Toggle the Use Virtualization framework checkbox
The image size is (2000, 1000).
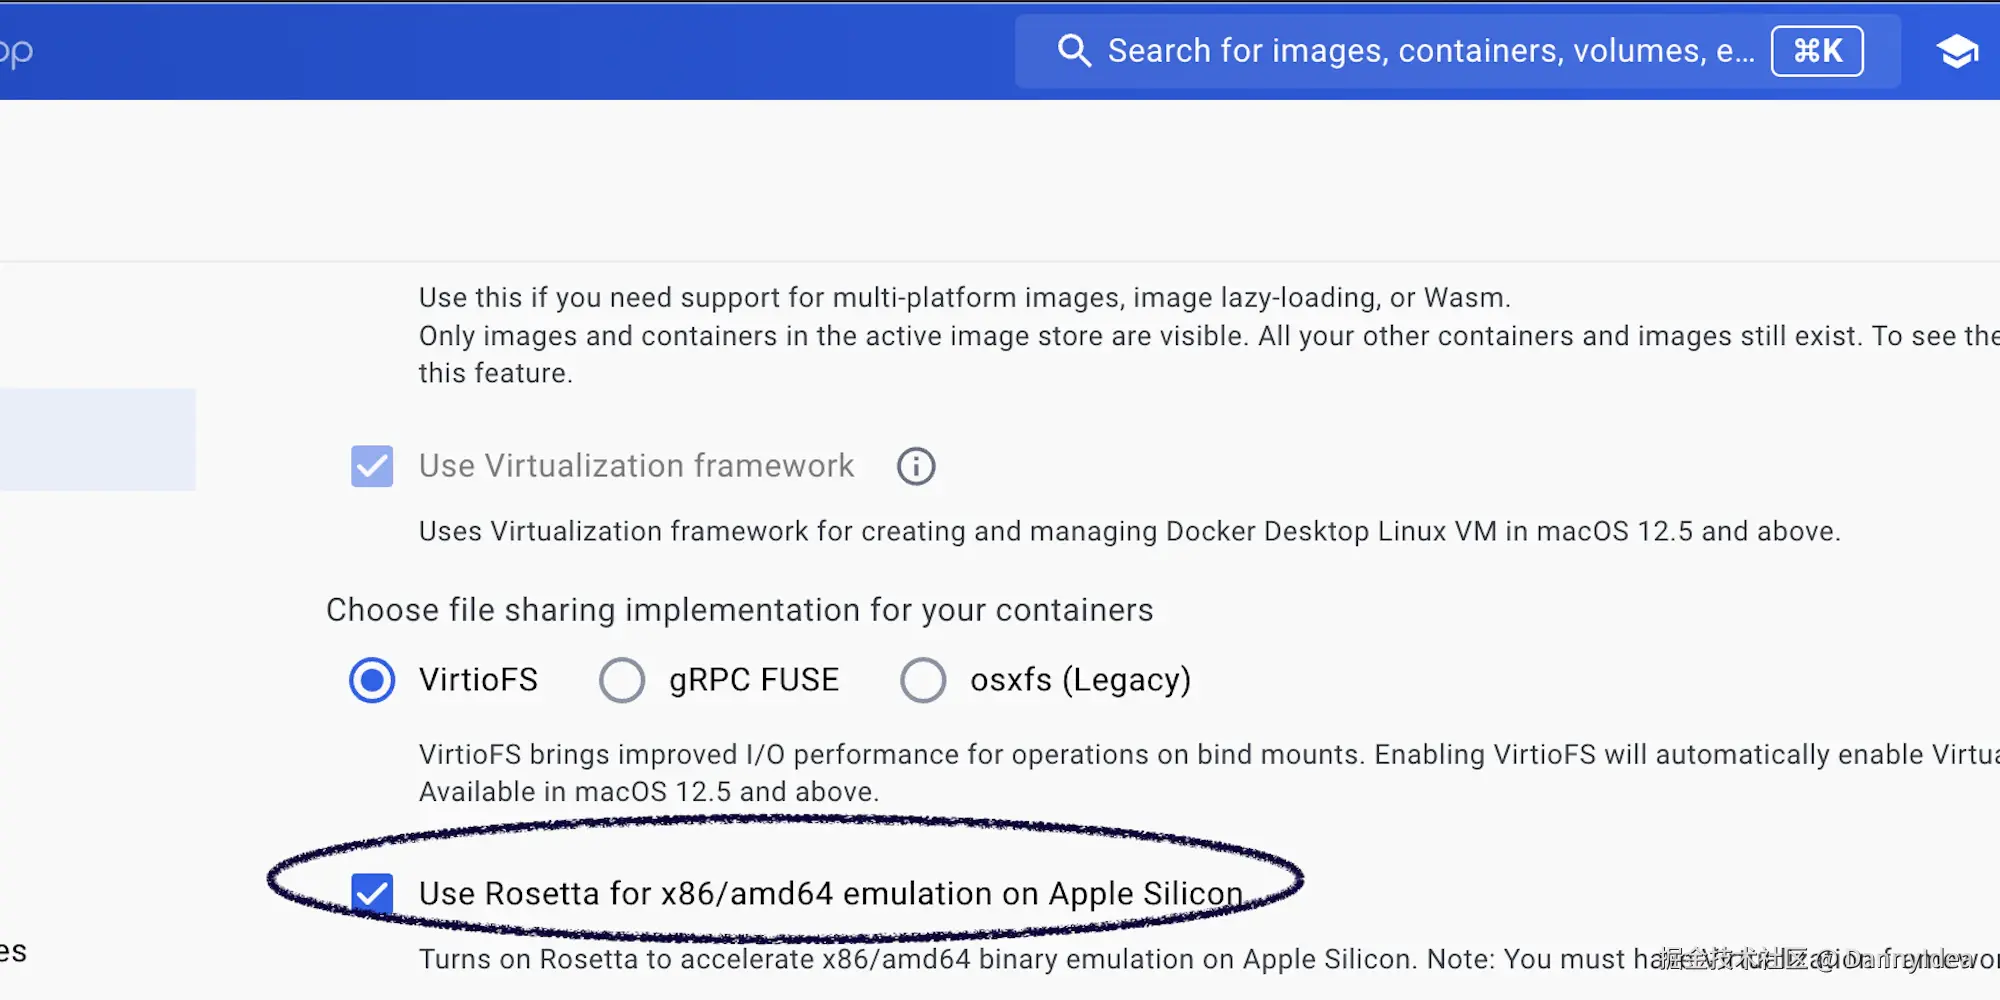click(372, 466)
